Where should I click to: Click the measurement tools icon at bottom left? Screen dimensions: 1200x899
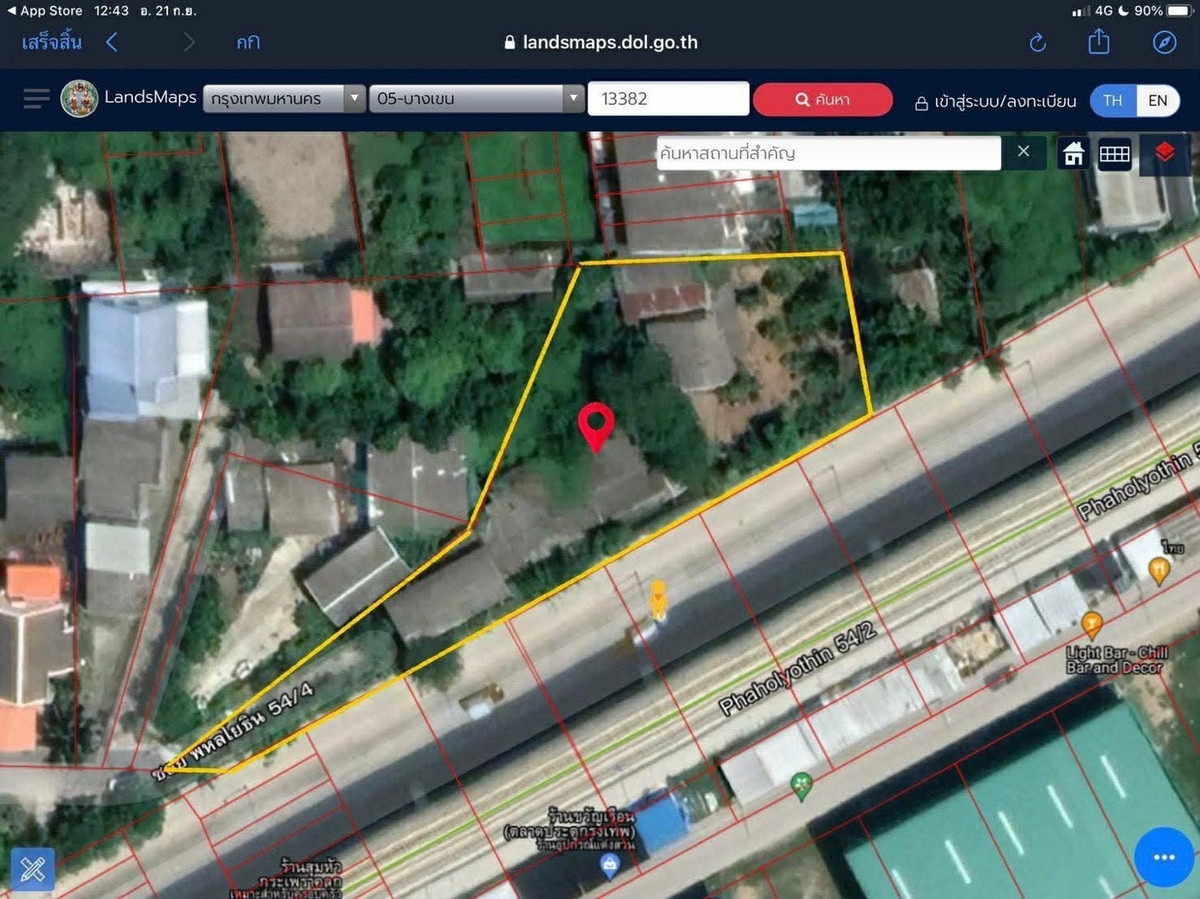[x=33, y=869]
